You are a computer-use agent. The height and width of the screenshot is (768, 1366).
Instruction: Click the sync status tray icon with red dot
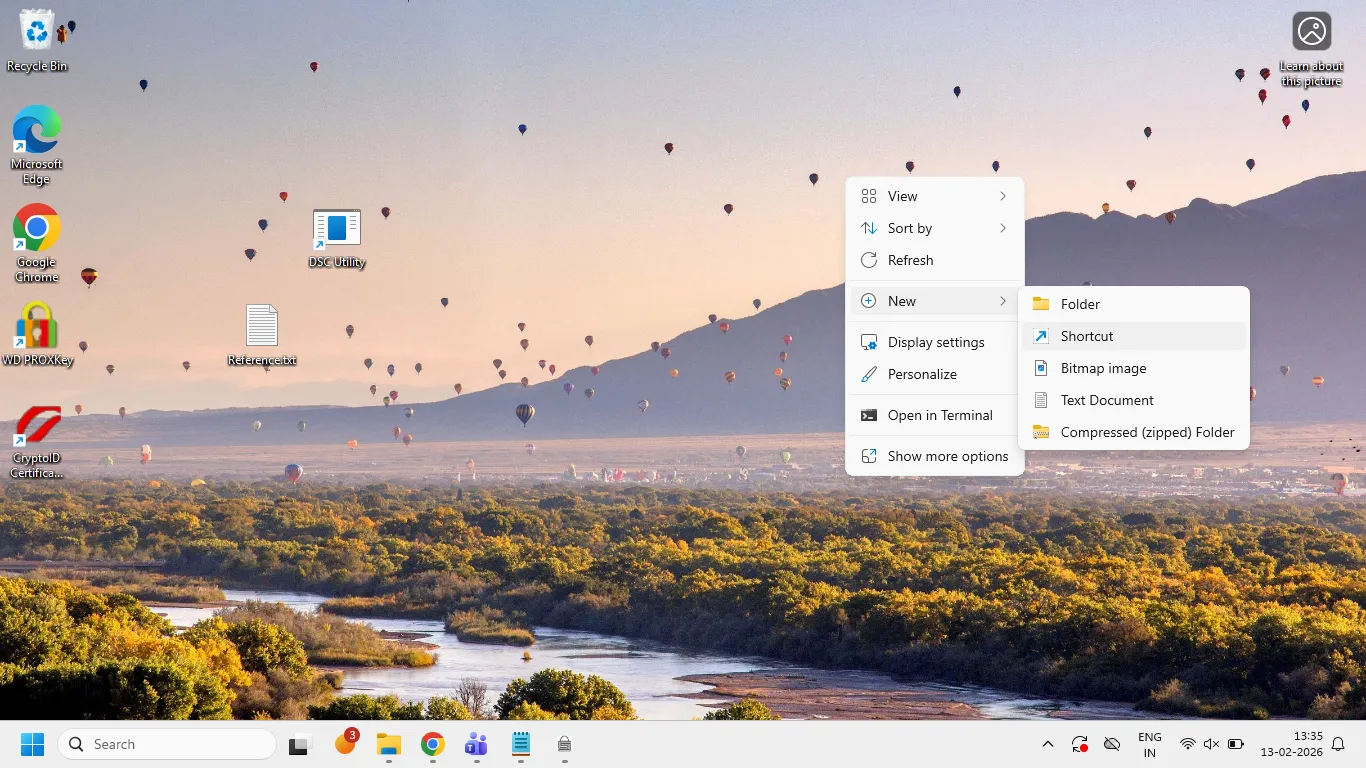coord(1080,744)
